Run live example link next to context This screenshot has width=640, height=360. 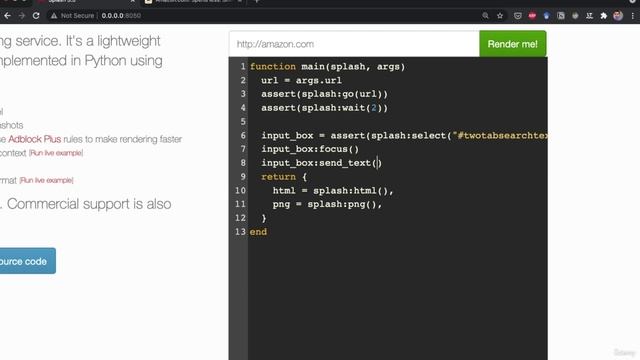(56, 153)
